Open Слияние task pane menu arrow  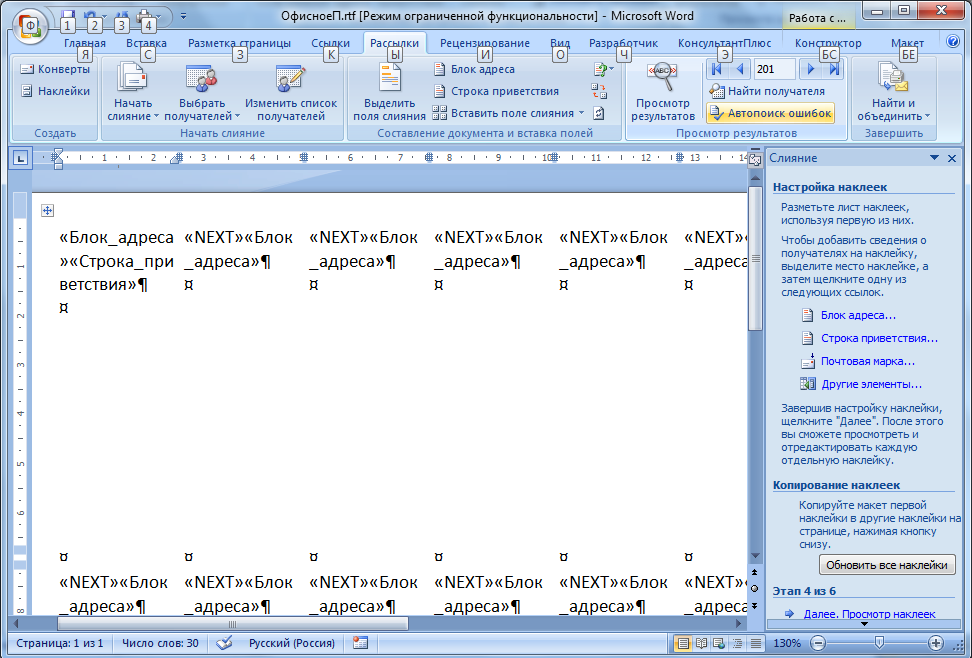click(x=934, y=158)
